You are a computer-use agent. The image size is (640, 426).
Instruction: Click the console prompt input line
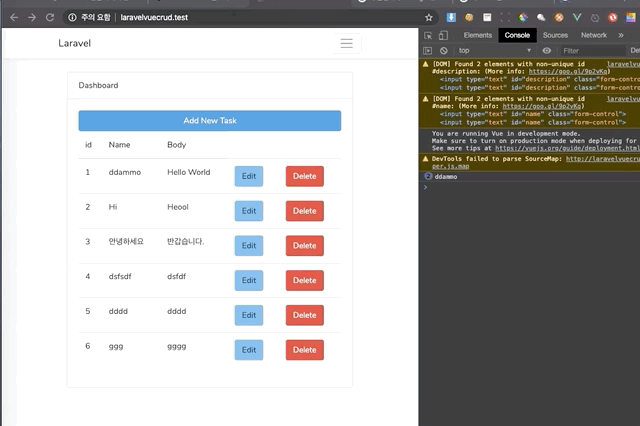pos(531,187)
